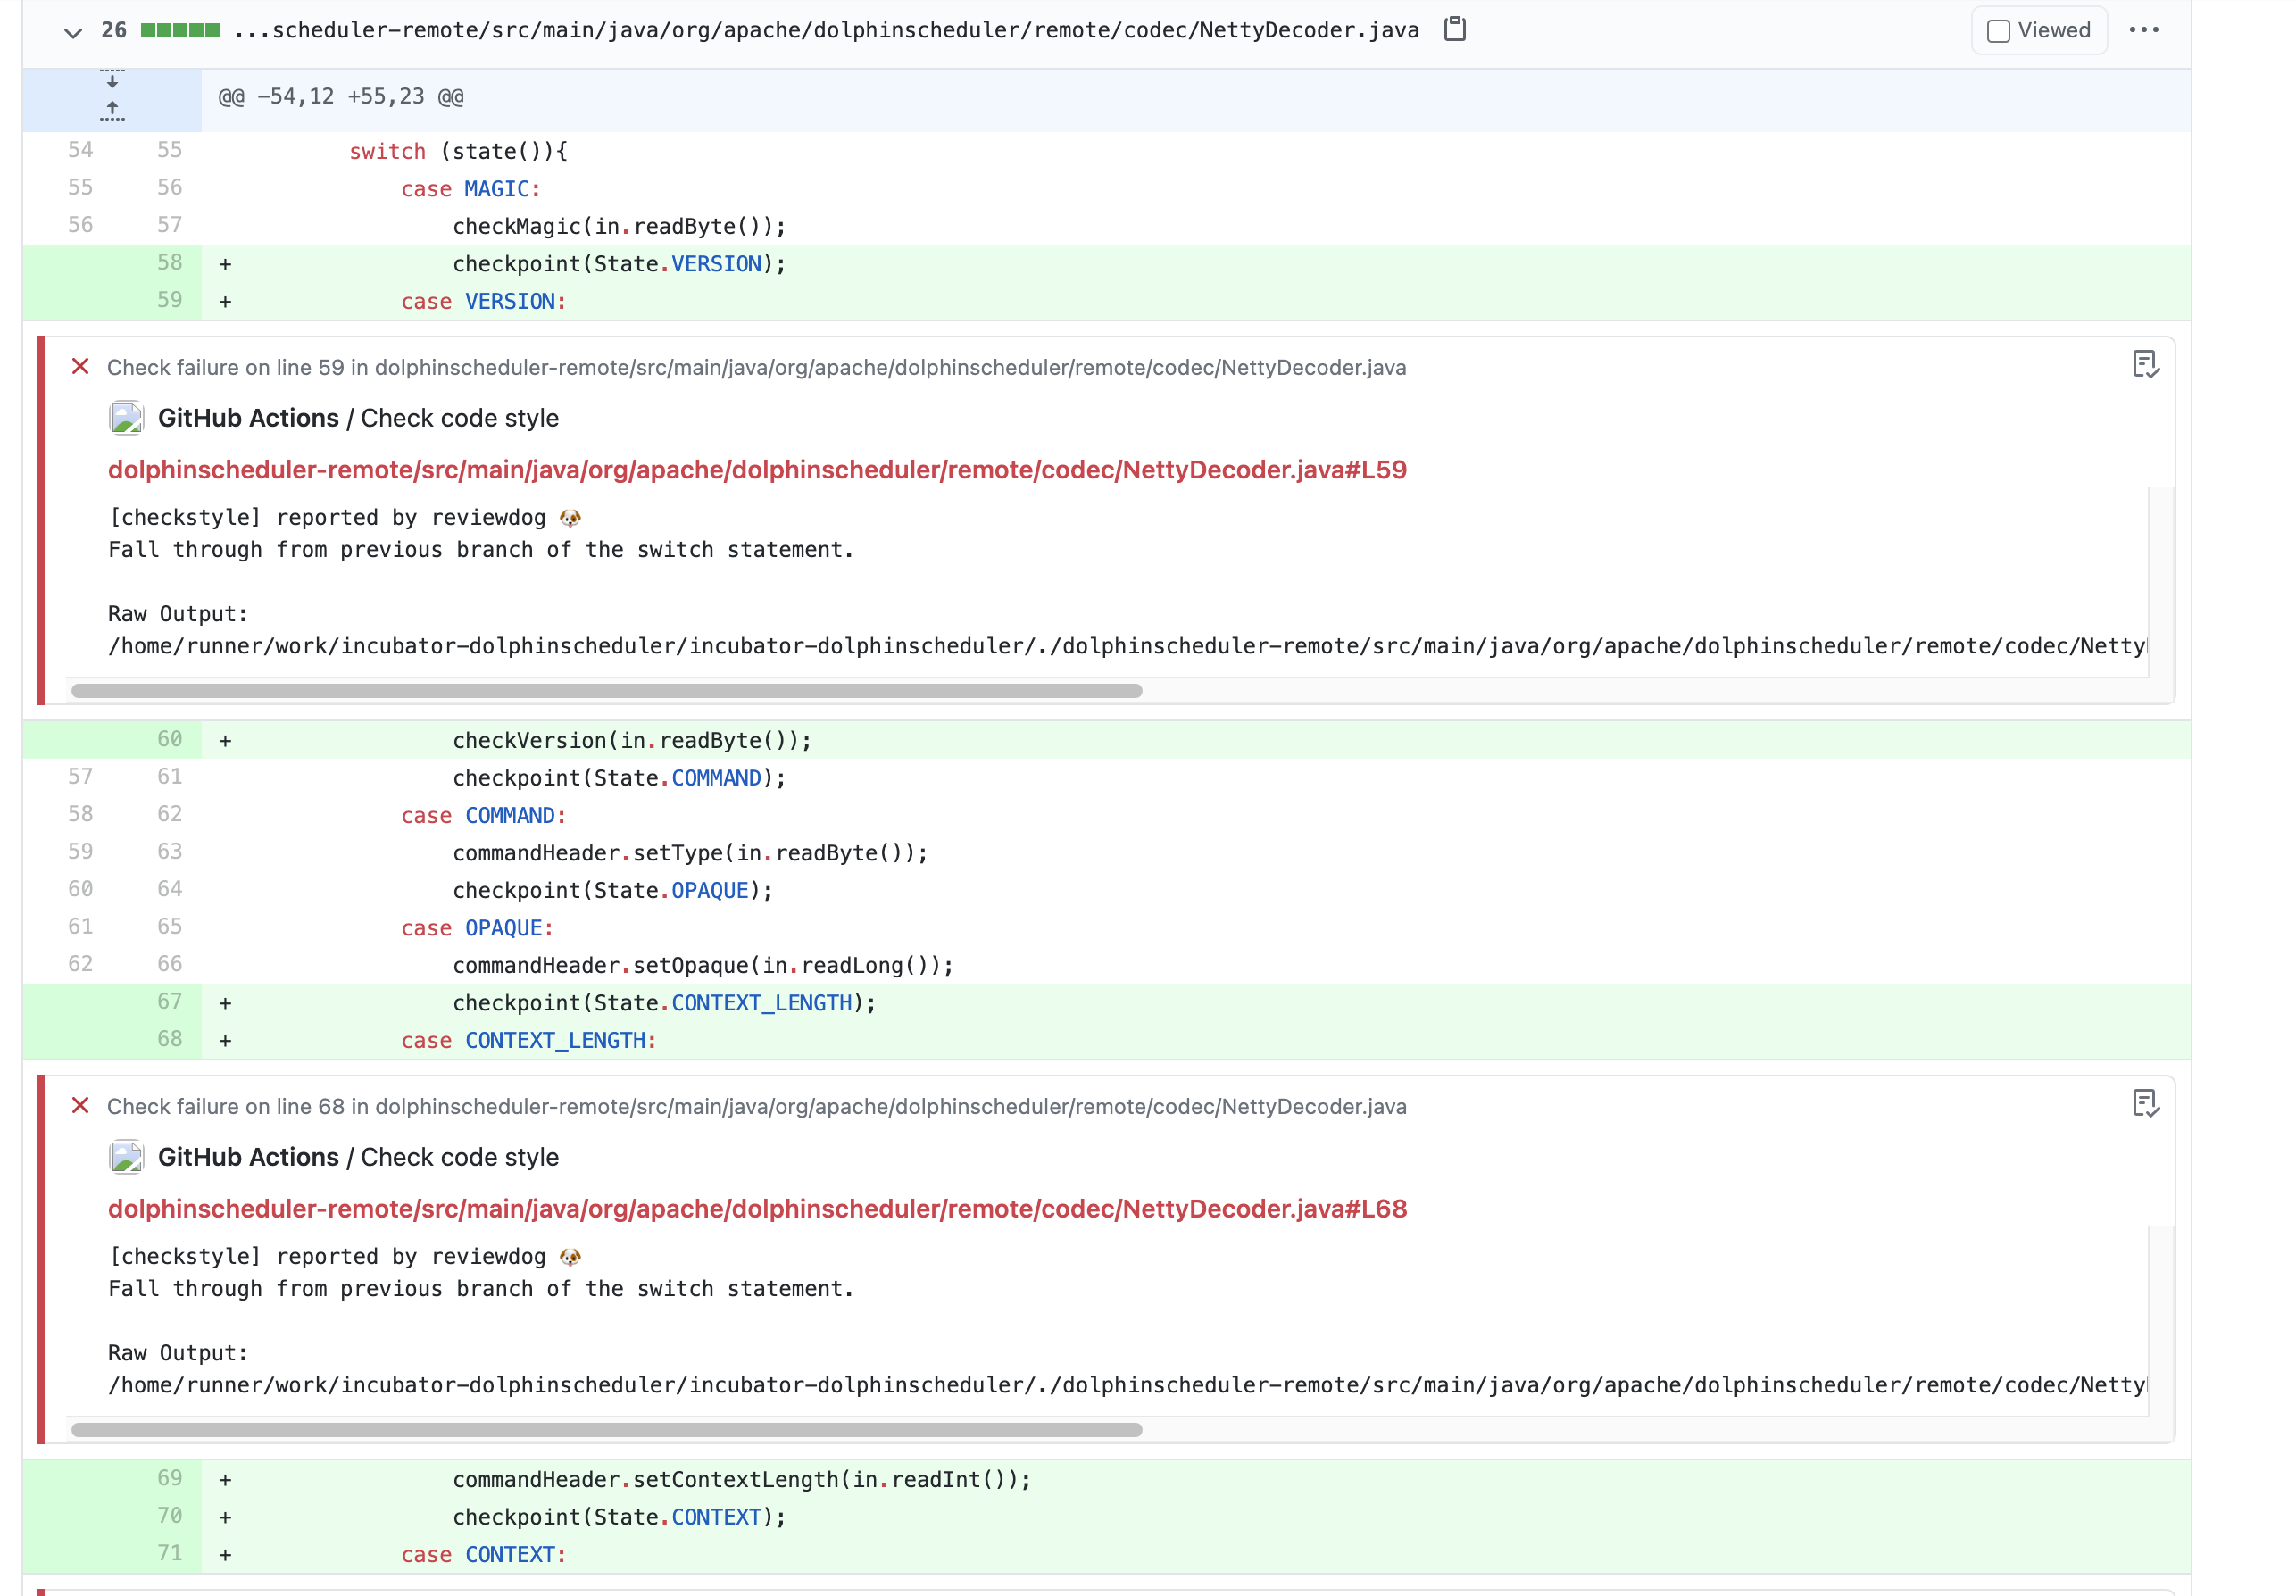The width and height of the screenshot is (2296, 1596).
Task: Collapse the NettyDecoder.java file diff
Action: [x=72, y=31]
